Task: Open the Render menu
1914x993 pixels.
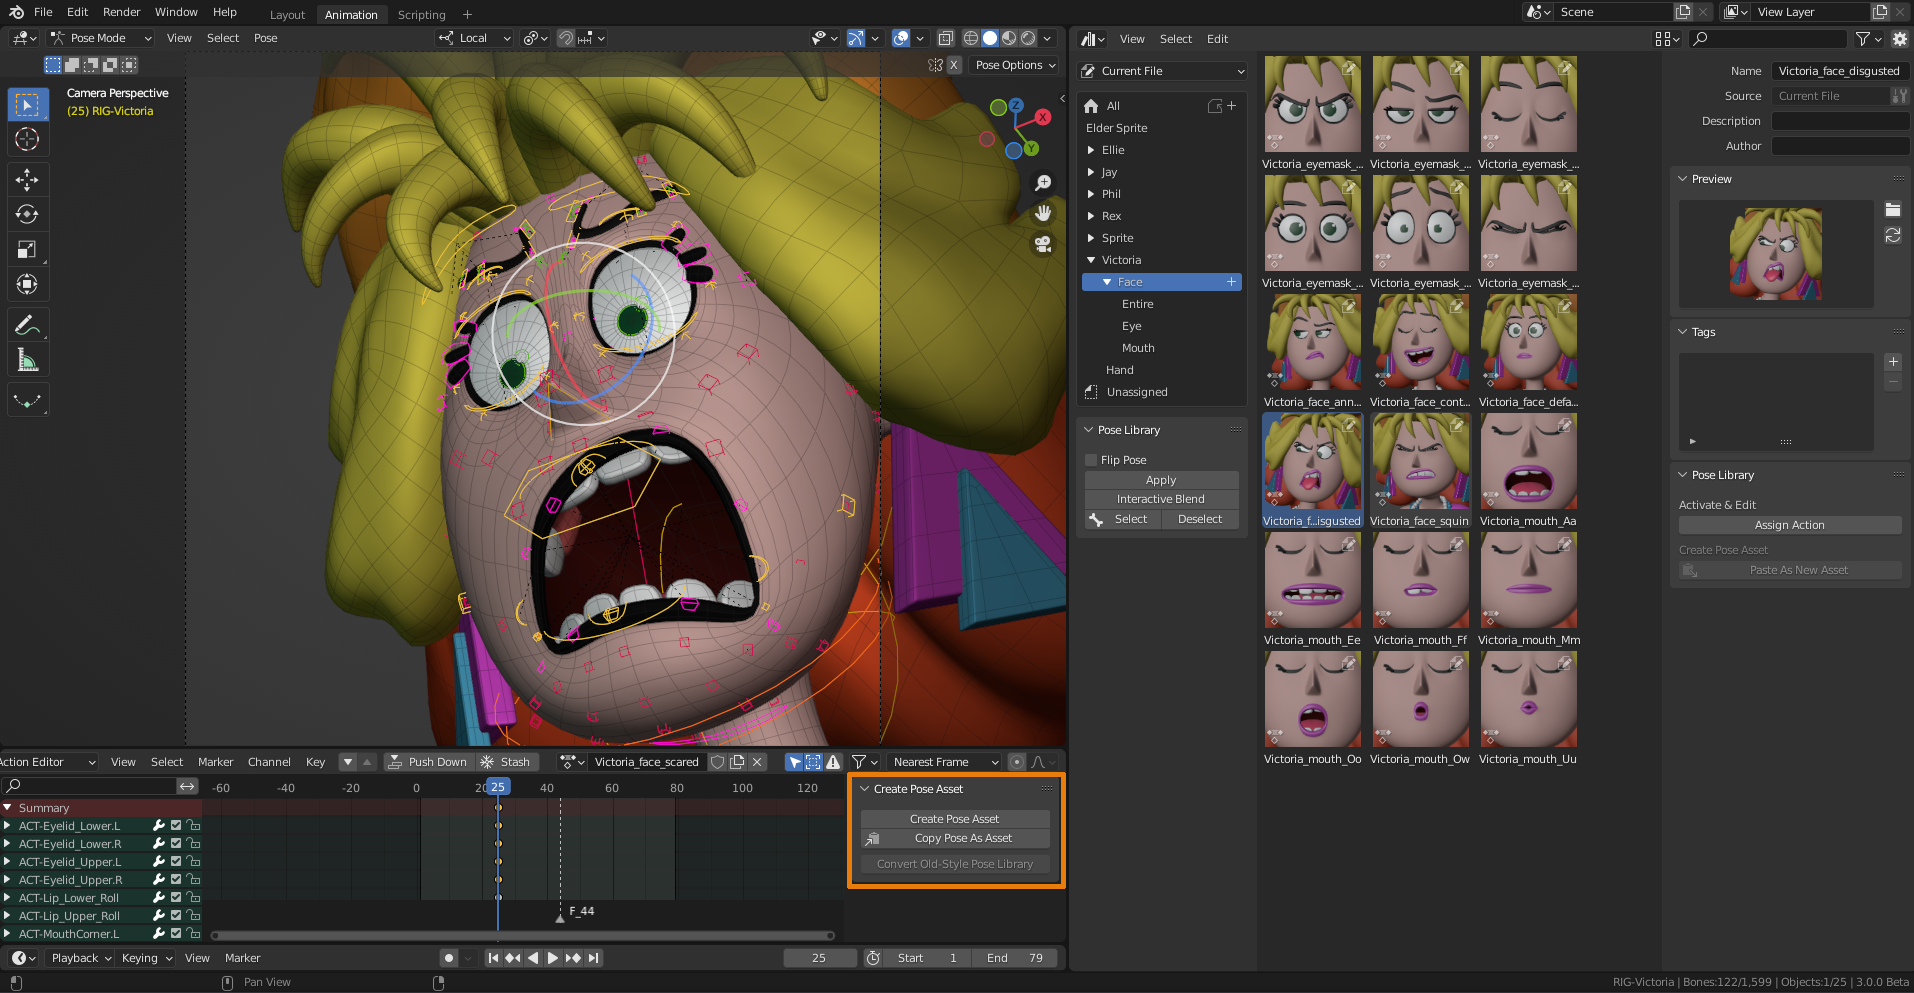Action: (x=121, y=11)
